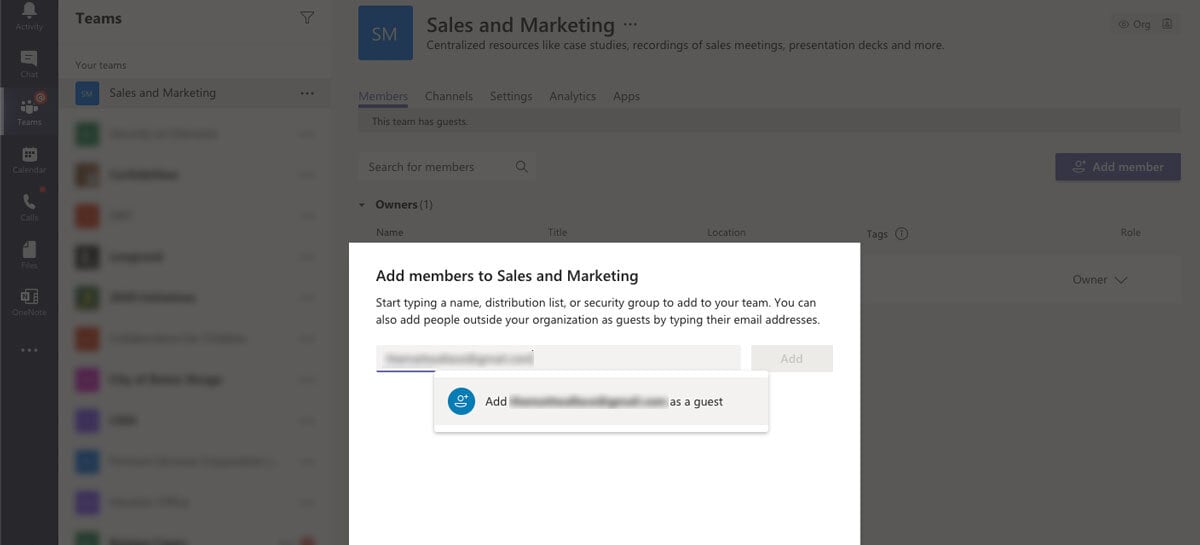Image resolution: width=1200 pixels, height=545 pixels.
Task: Click the Teams panel heading
Action: (98, 18)
